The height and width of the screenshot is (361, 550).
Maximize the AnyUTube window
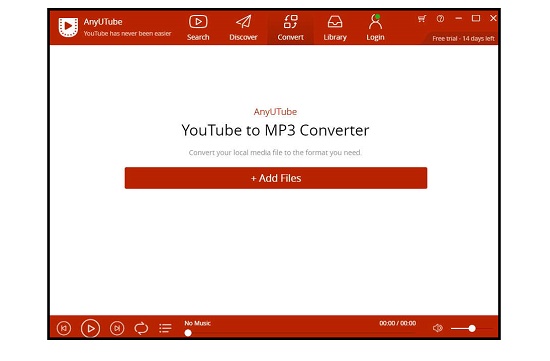click(x=476, y=18)
